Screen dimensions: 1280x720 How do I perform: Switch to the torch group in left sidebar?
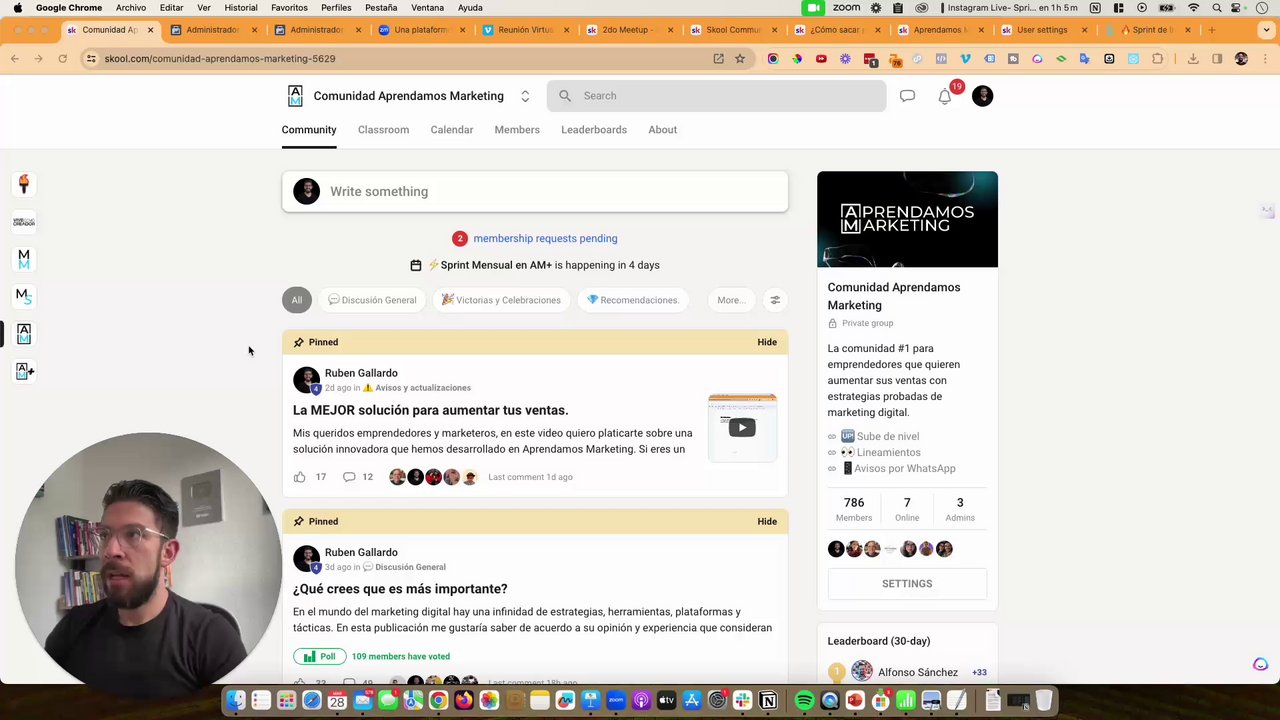point(24,184)
